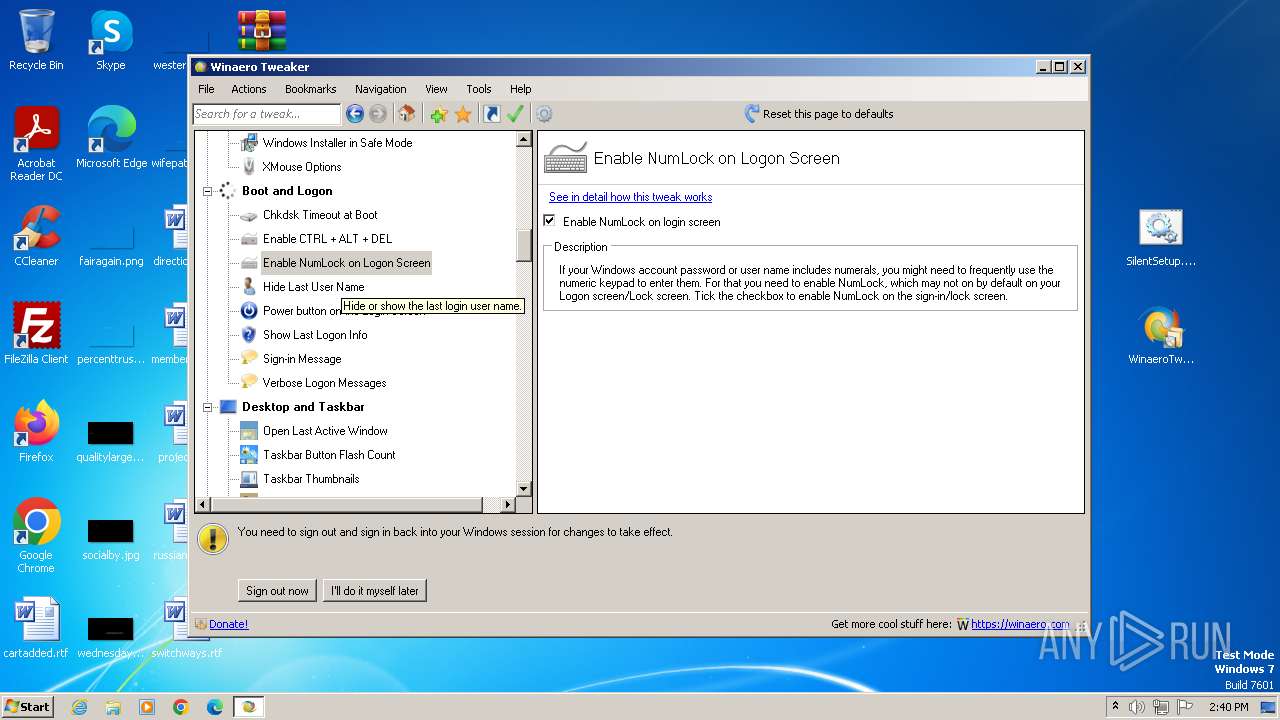Viewport: 1280px width, 720px height.
Task: Click the tree scroll up arrow
Action: [x=523, y=140]
